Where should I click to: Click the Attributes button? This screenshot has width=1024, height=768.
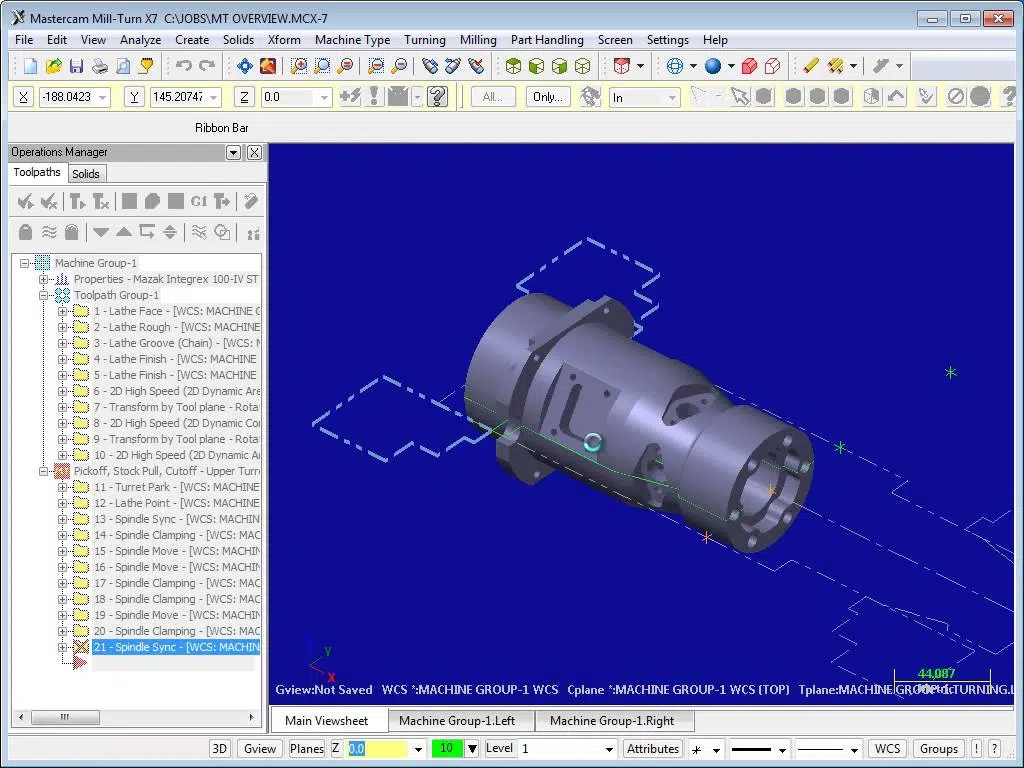point(652,748)
